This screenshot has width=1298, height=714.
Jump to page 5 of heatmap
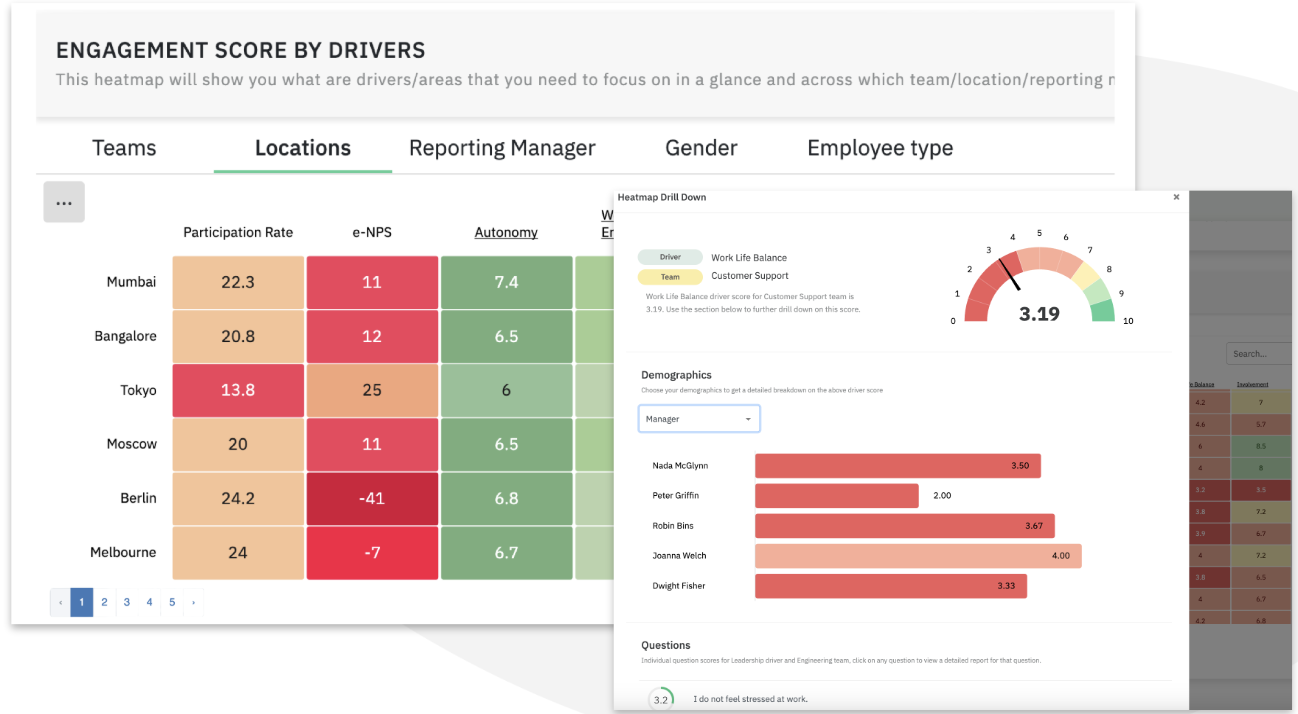coord(172,602)
